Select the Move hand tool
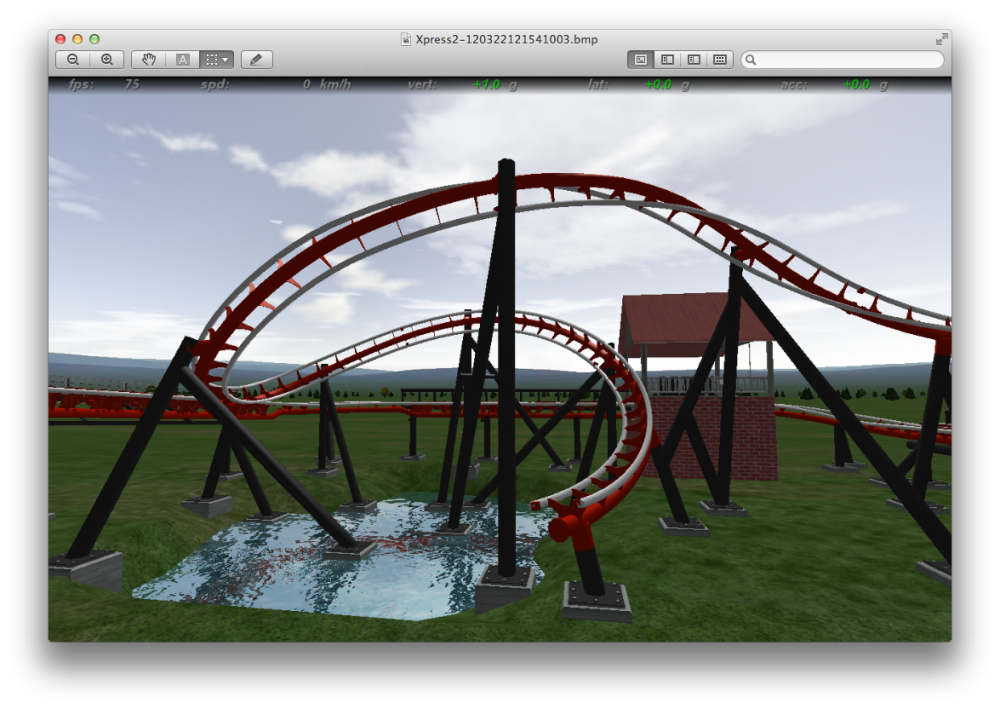1000x709 pixels. point(149,60)
